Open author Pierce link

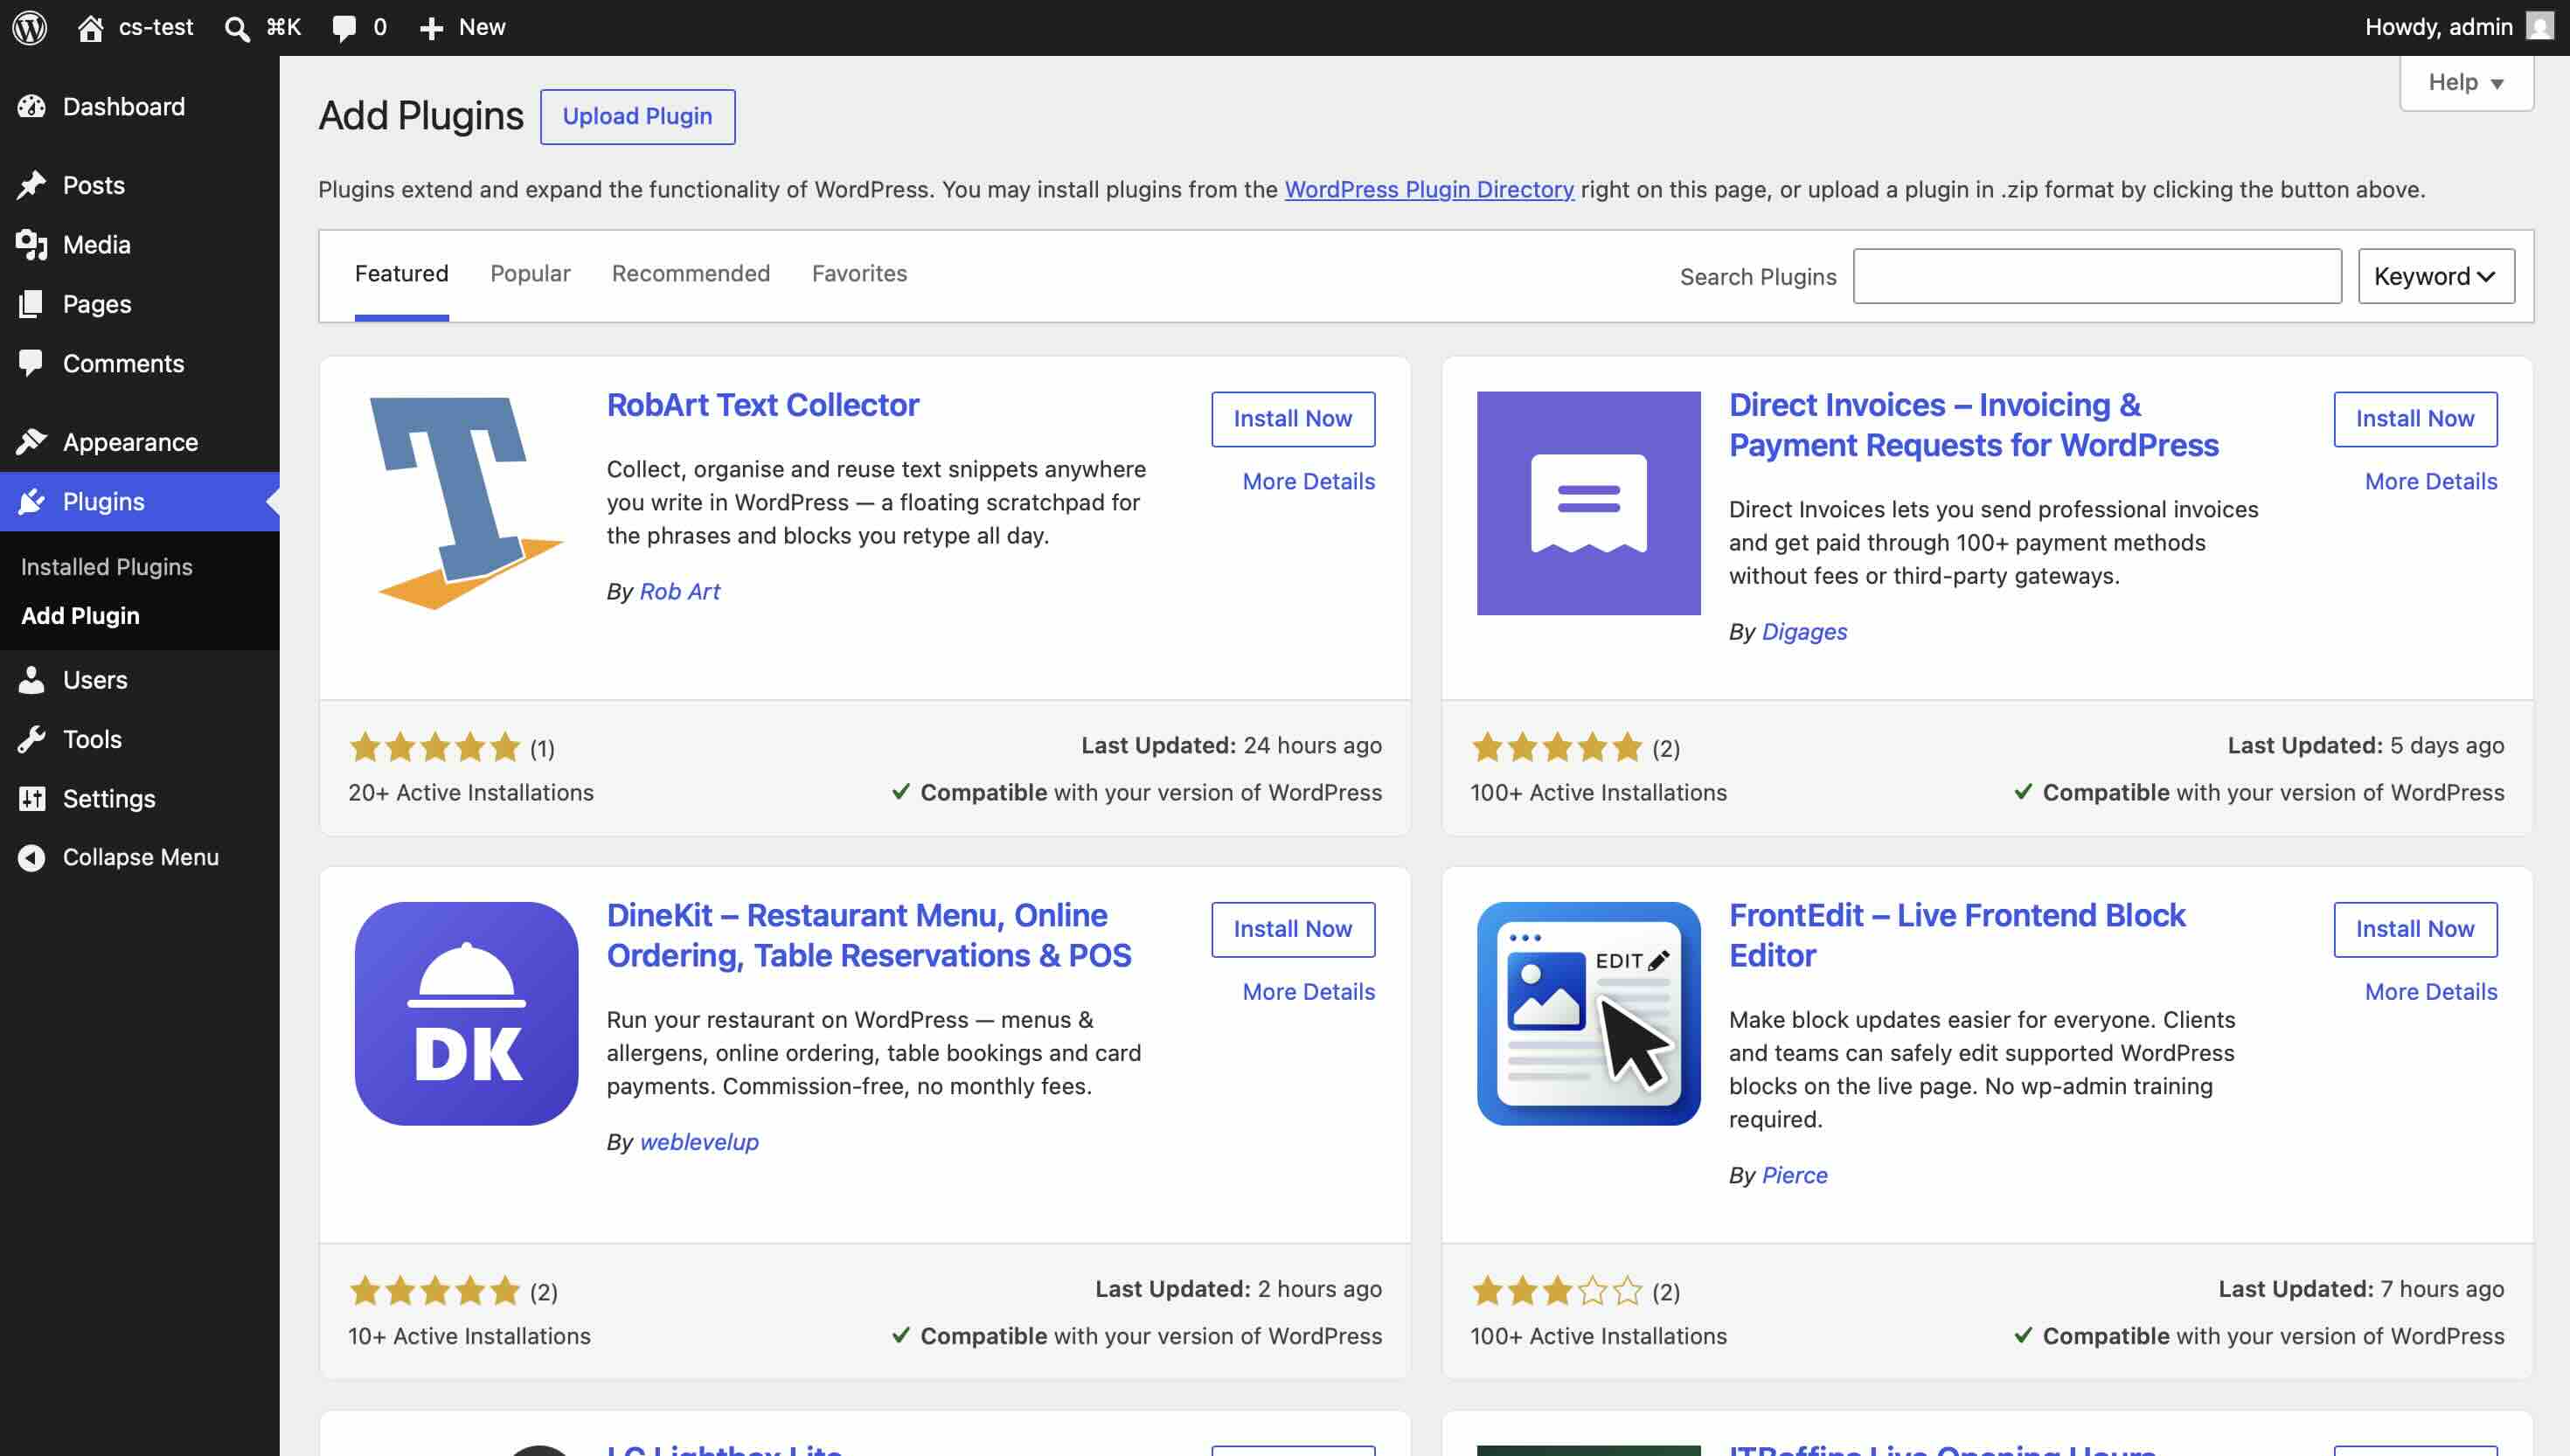pyautogui.click(x=1794, y=1175)
